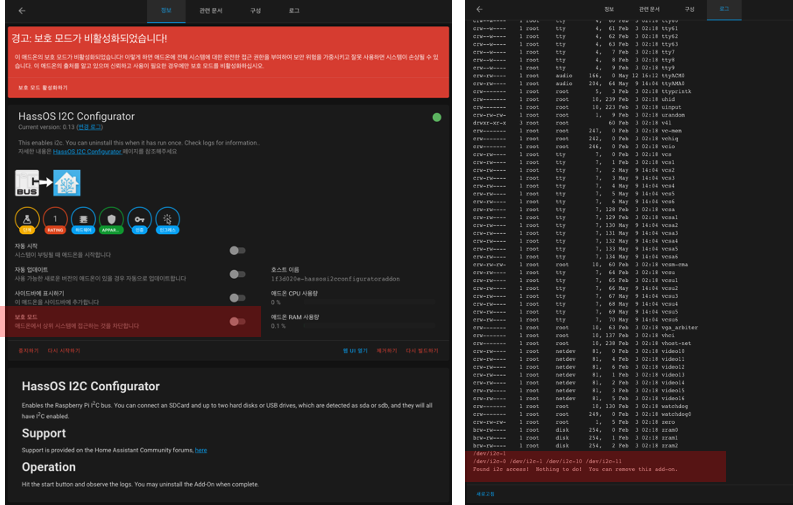Image resolution: width=793 pixels, height=505 pixels.
Task: Click the green AppArmor shield badge
Action: click(111, 220)
